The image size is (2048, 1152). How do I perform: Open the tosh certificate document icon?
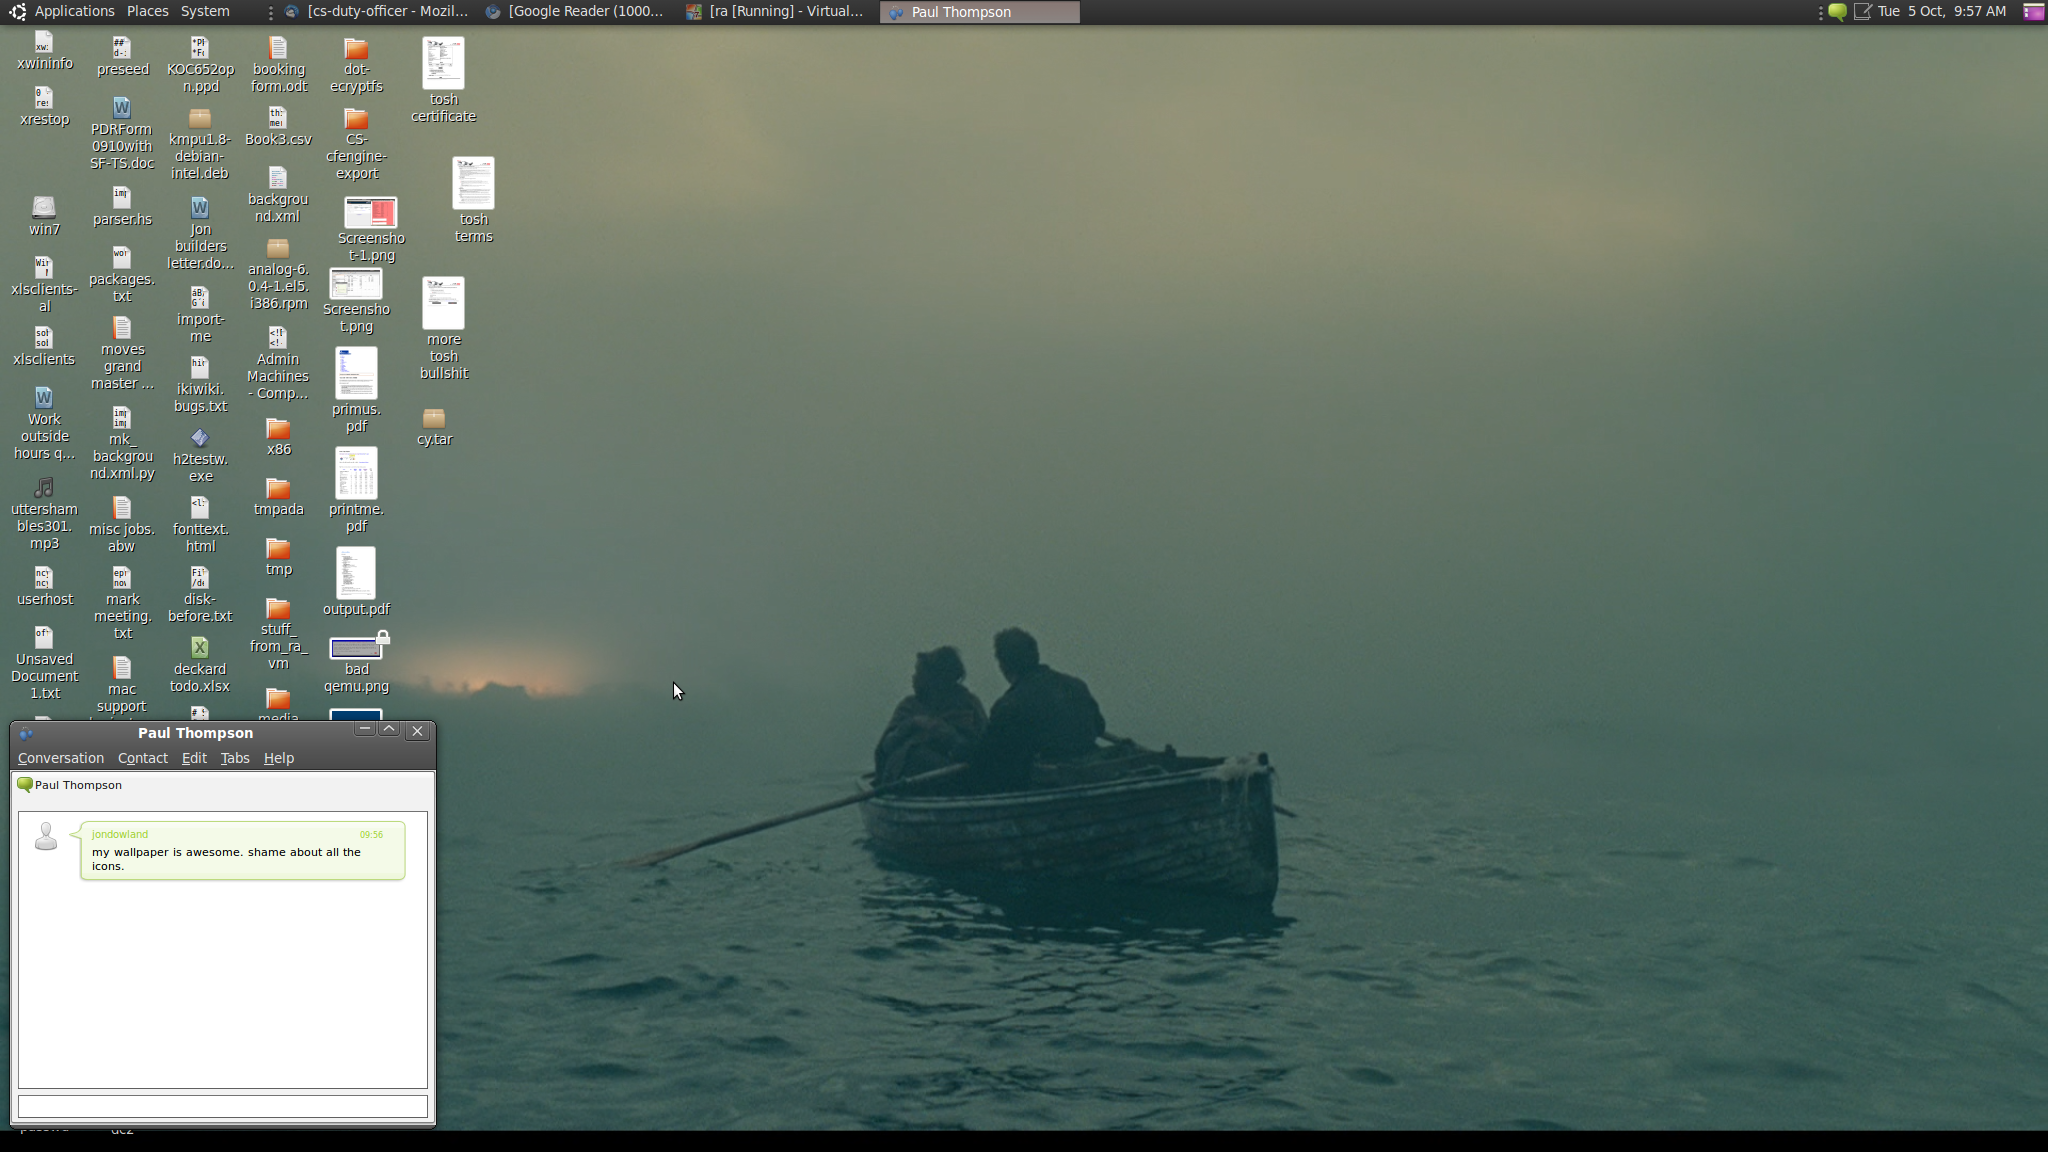[x=443, y=64]
